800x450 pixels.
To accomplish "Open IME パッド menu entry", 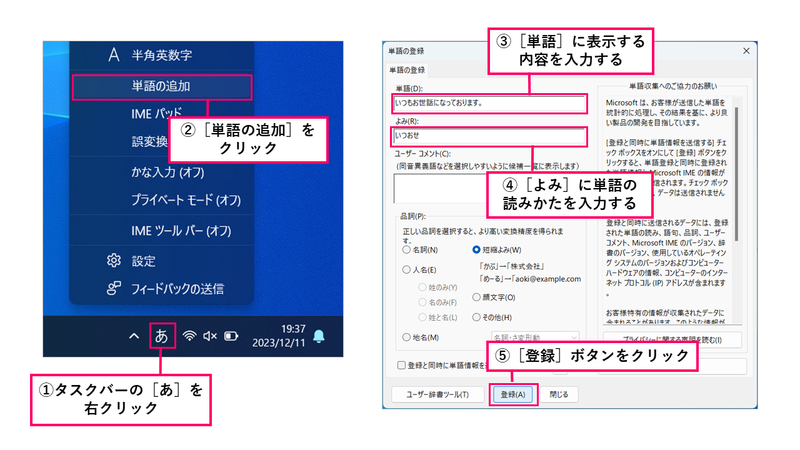I will coord(156,113).
